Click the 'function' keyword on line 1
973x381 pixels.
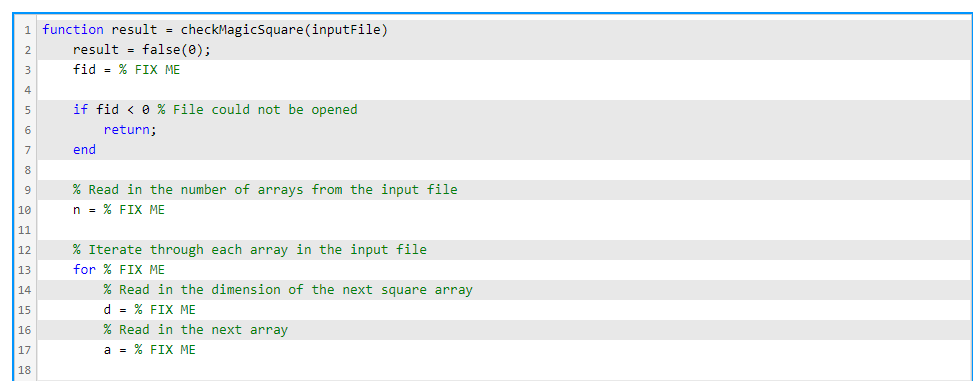[x=73, y=30]
